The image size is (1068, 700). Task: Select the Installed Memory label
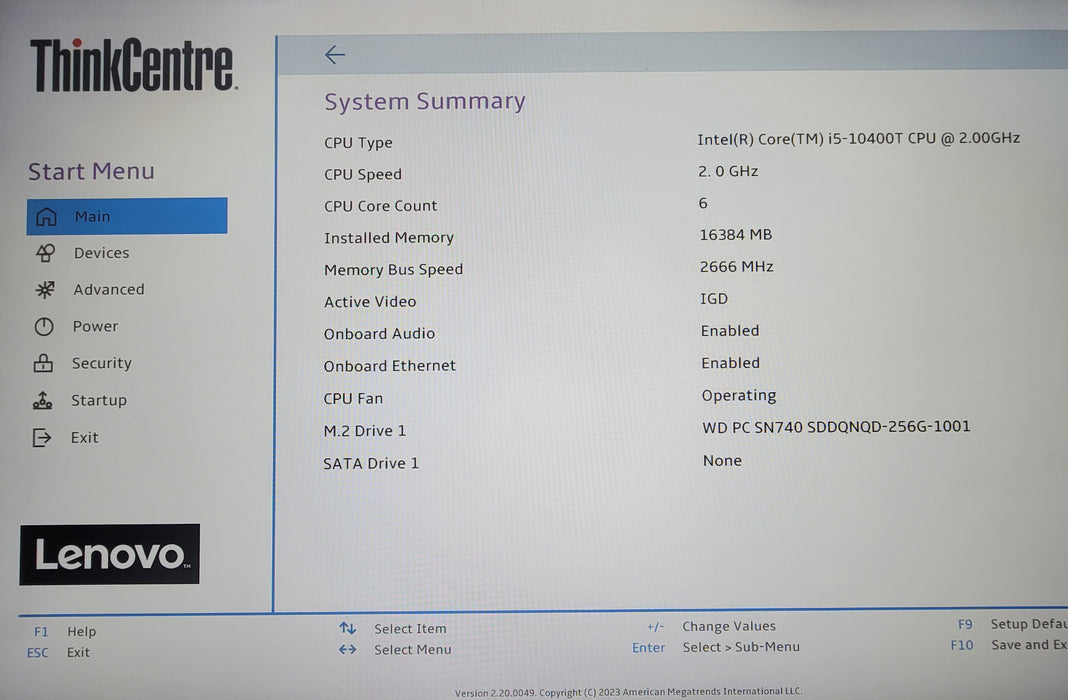(x=389, y=238)
